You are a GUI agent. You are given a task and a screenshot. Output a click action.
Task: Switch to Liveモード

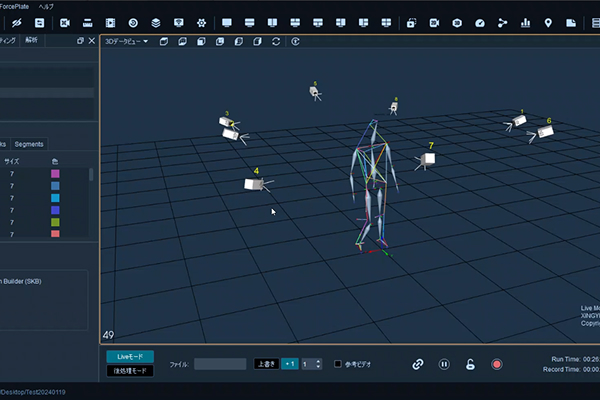pyautogui.click(x=129, y=357)
